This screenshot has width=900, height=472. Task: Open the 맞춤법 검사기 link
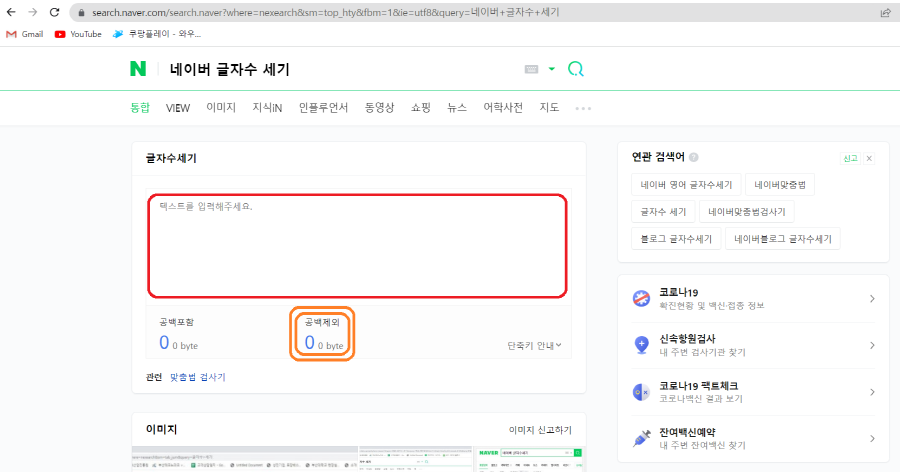197,377
